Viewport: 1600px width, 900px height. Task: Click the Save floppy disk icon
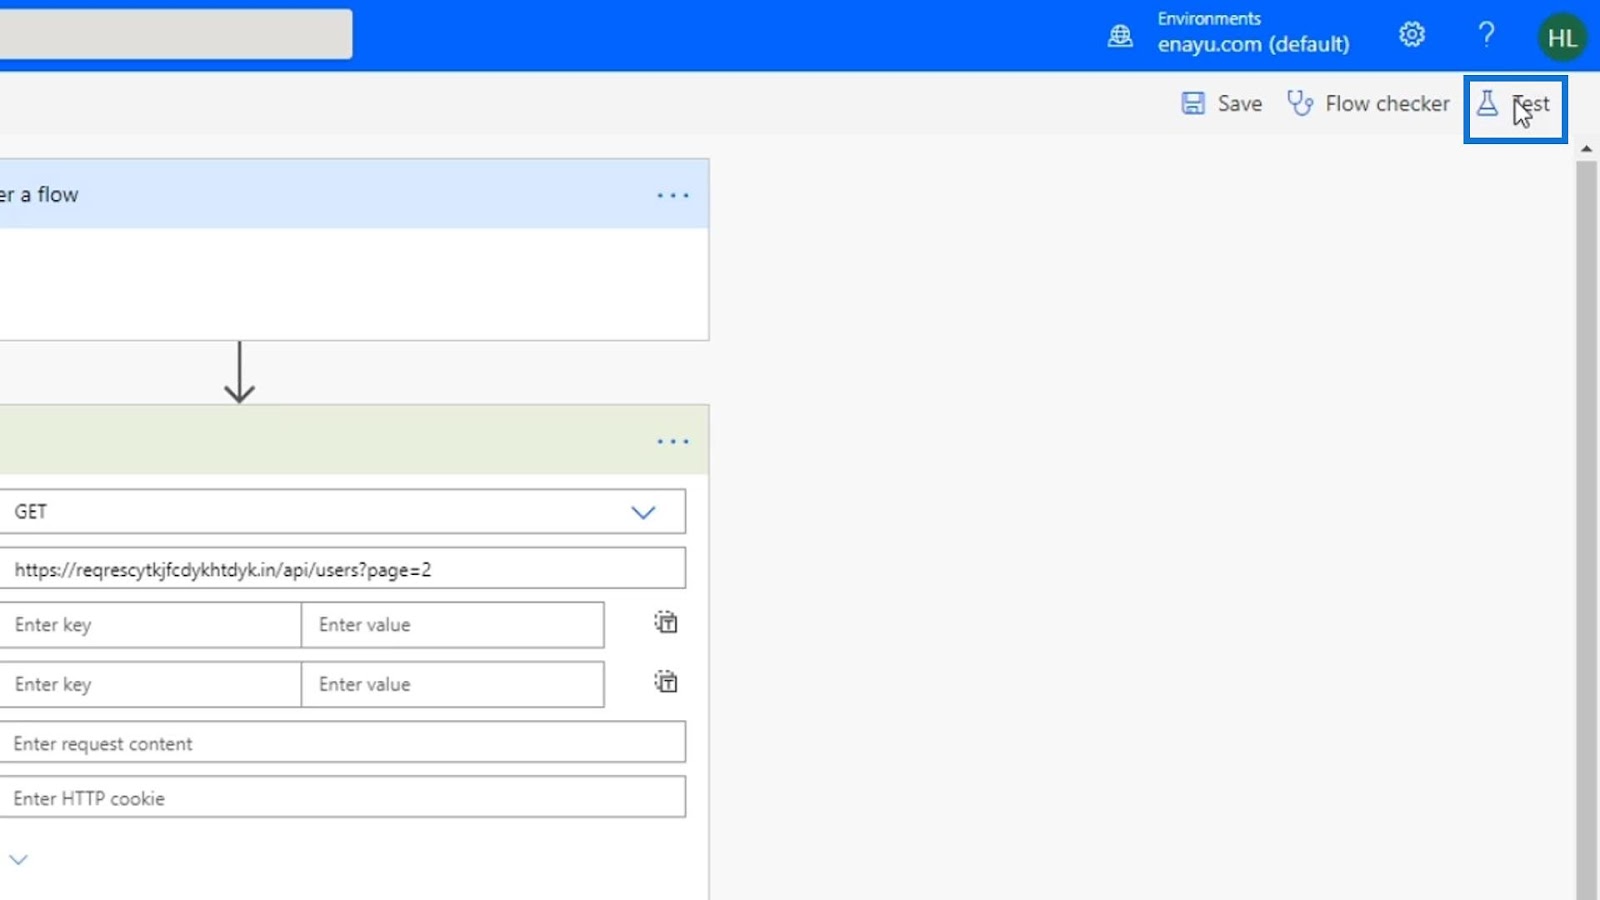pyautogui.click(x=1193, y=103)
